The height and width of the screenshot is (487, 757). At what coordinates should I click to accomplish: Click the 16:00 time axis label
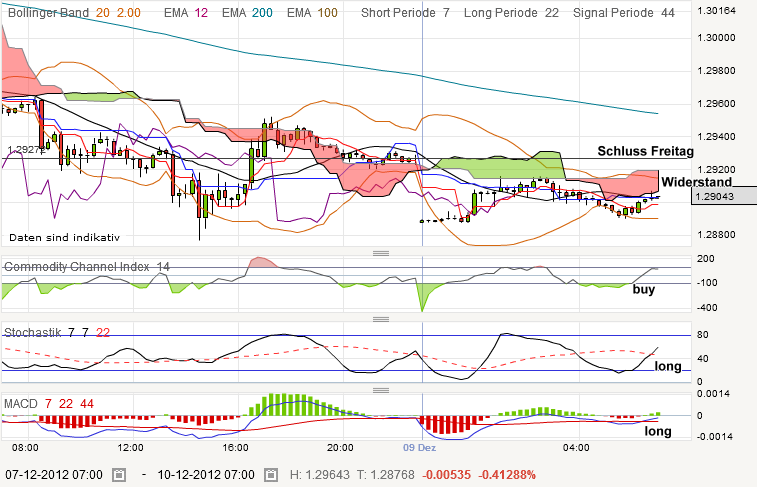236,447
